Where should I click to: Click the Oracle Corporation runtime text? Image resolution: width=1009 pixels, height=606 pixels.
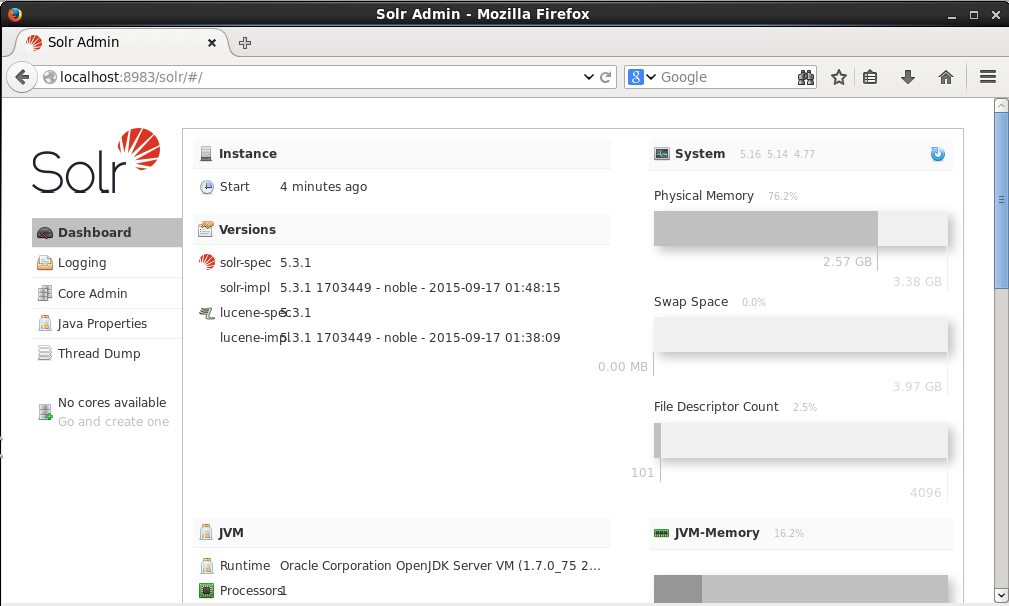(x=440, y=565)
